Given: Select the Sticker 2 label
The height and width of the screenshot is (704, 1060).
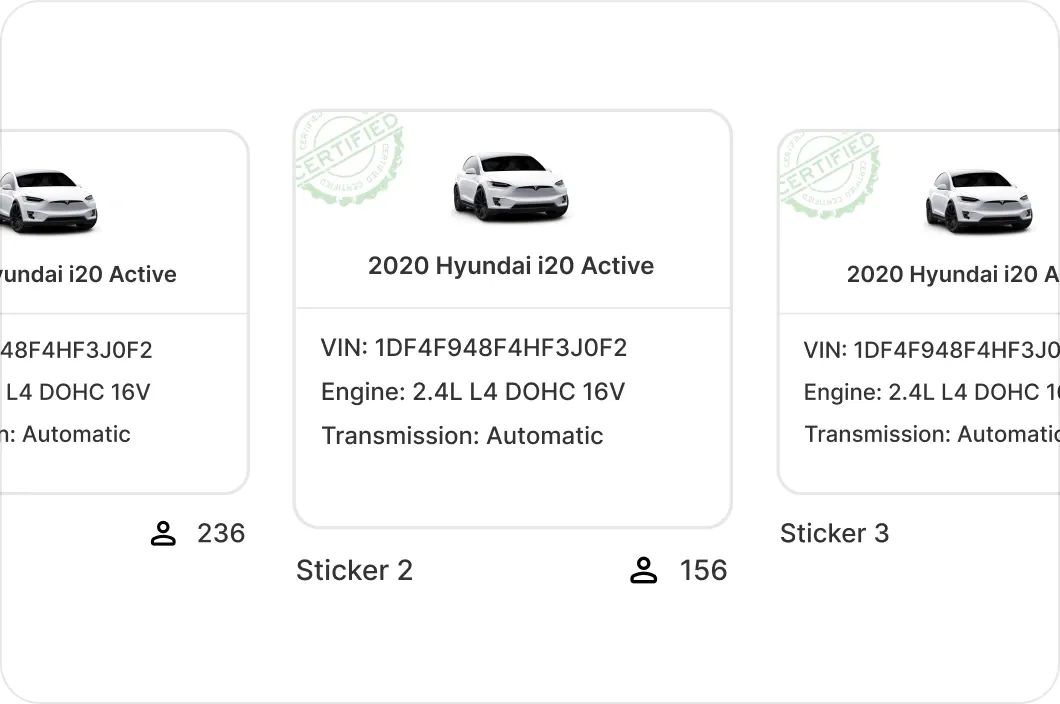Looking at the screenshot, I should (354, 571).
